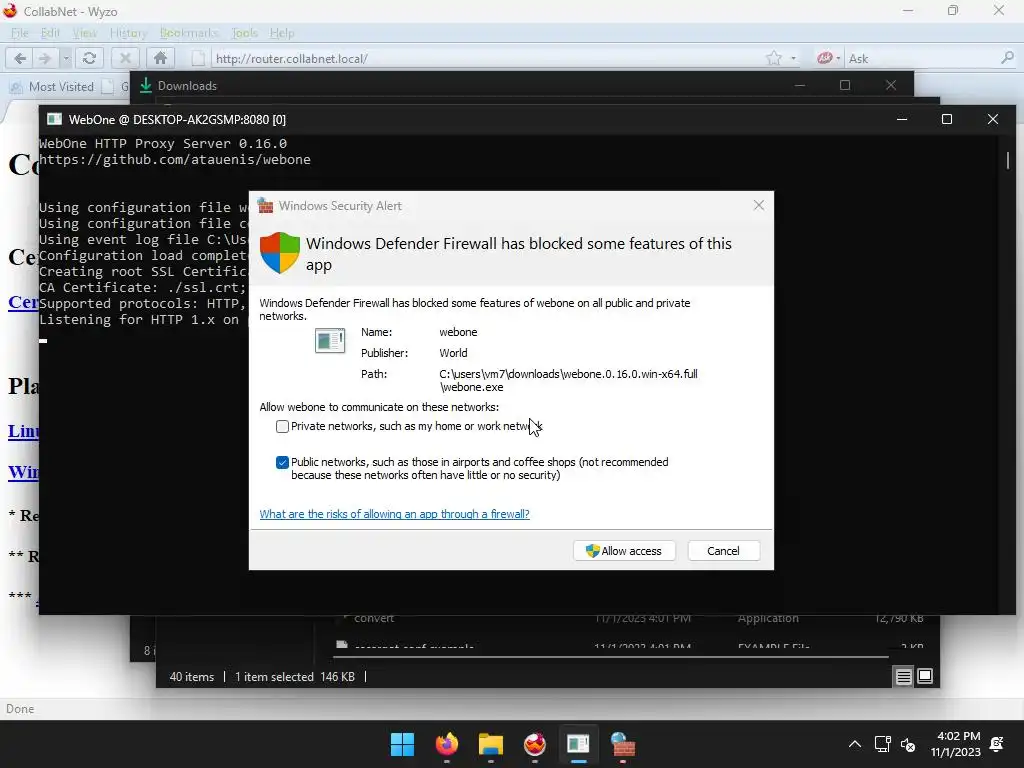Open the navigation history dropdown arrow
Image resolution: width=1024 pixels, height=768 pixels.
point(66,58)
